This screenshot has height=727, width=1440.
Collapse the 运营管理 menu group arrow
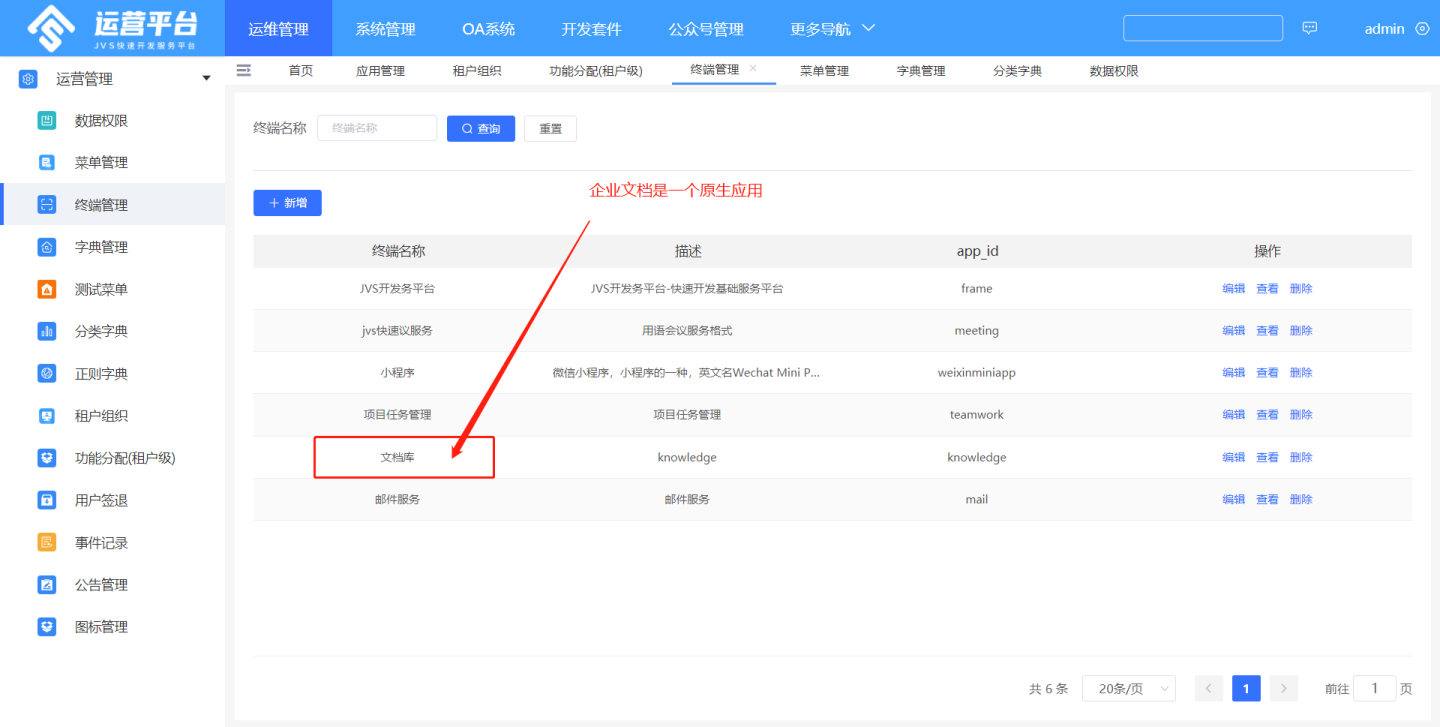[x=206, y=79]
